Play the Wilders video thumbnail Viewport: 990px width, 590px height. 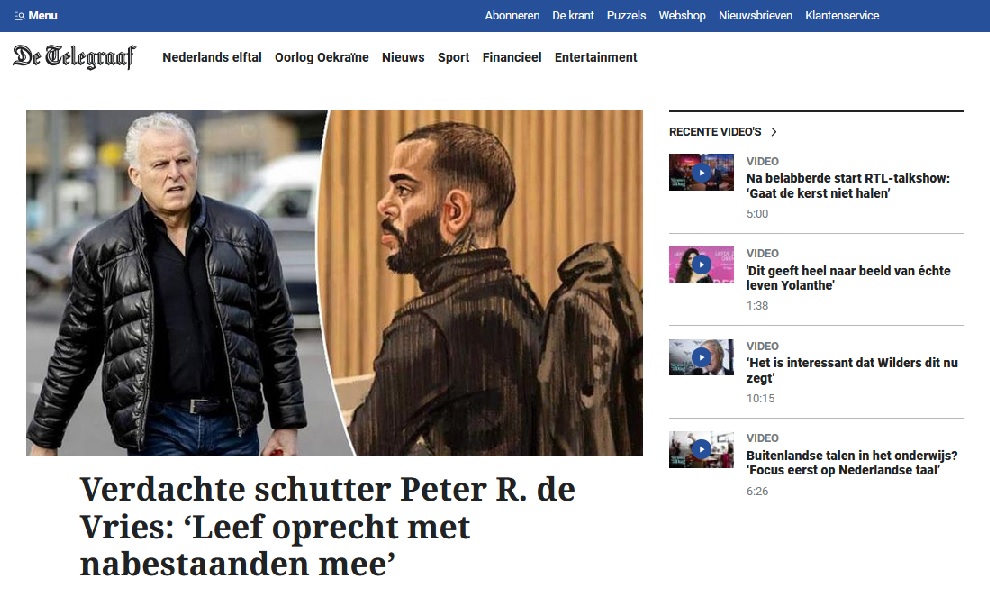tap(701, 357)
